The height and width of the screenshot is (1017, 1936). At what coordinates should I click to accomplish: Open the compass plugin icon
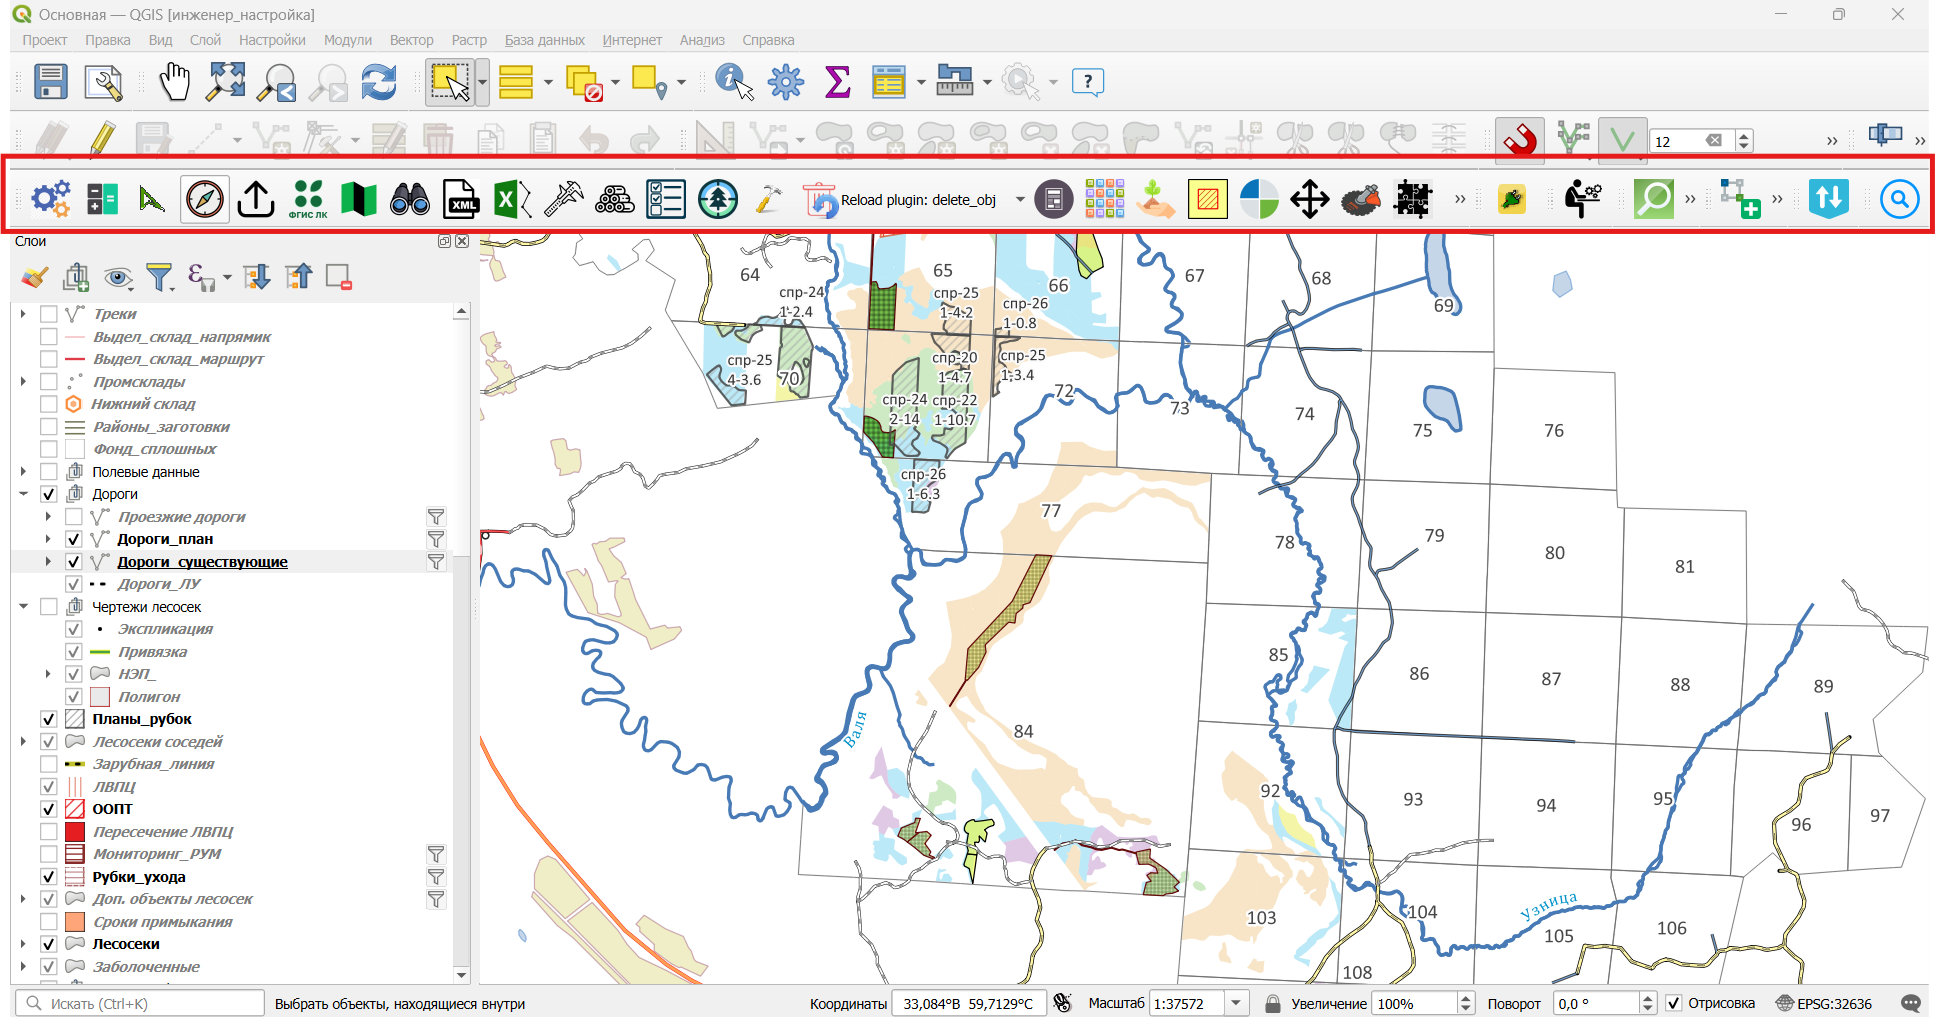[x=205, y=200]
